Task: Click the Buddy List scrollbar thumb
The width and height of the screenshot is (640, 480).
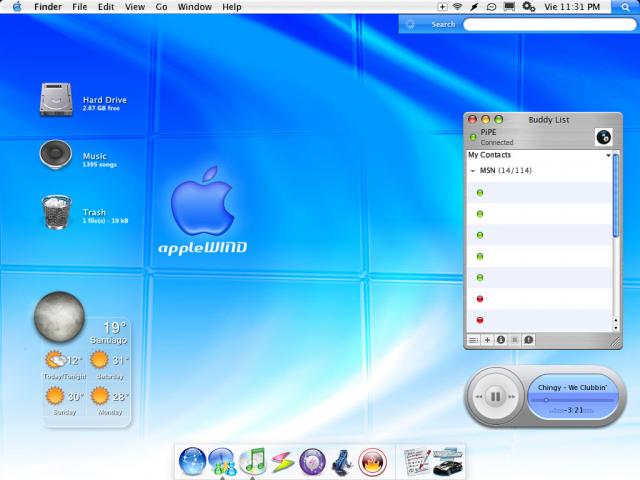Action: tap(616, 195)
